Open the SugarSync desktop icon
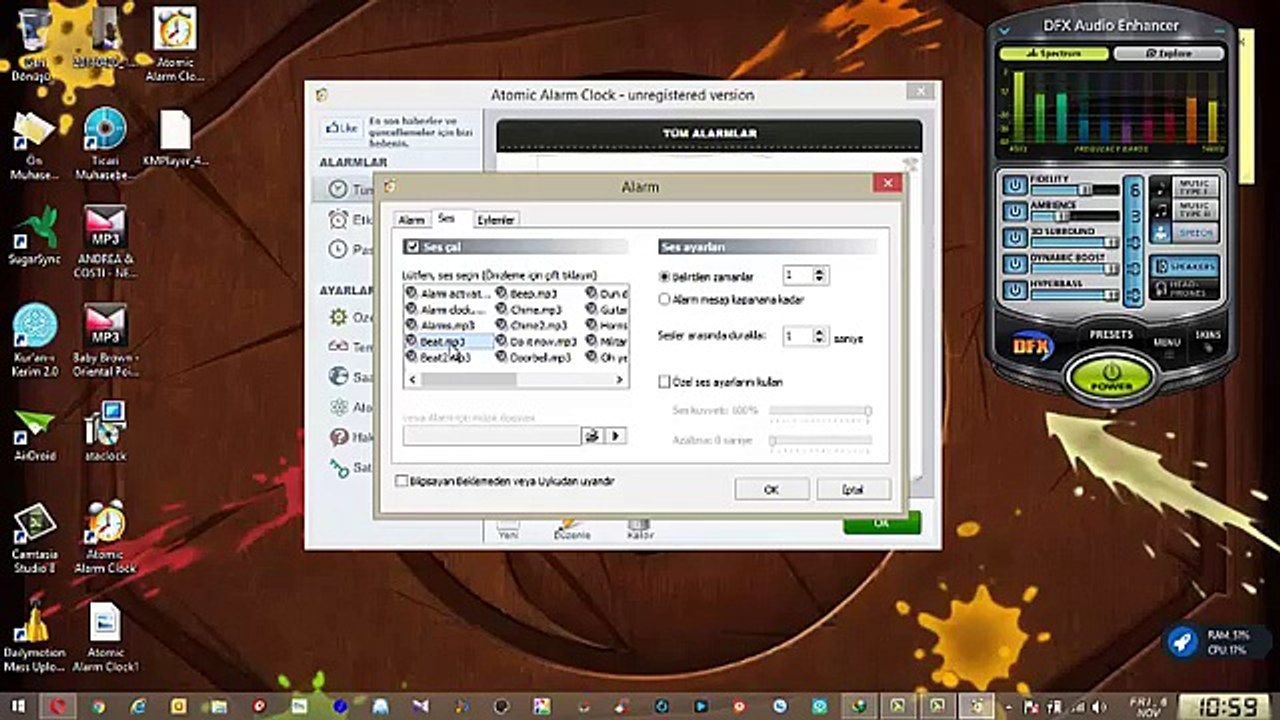1280x720 pixels. click(35, 237)
